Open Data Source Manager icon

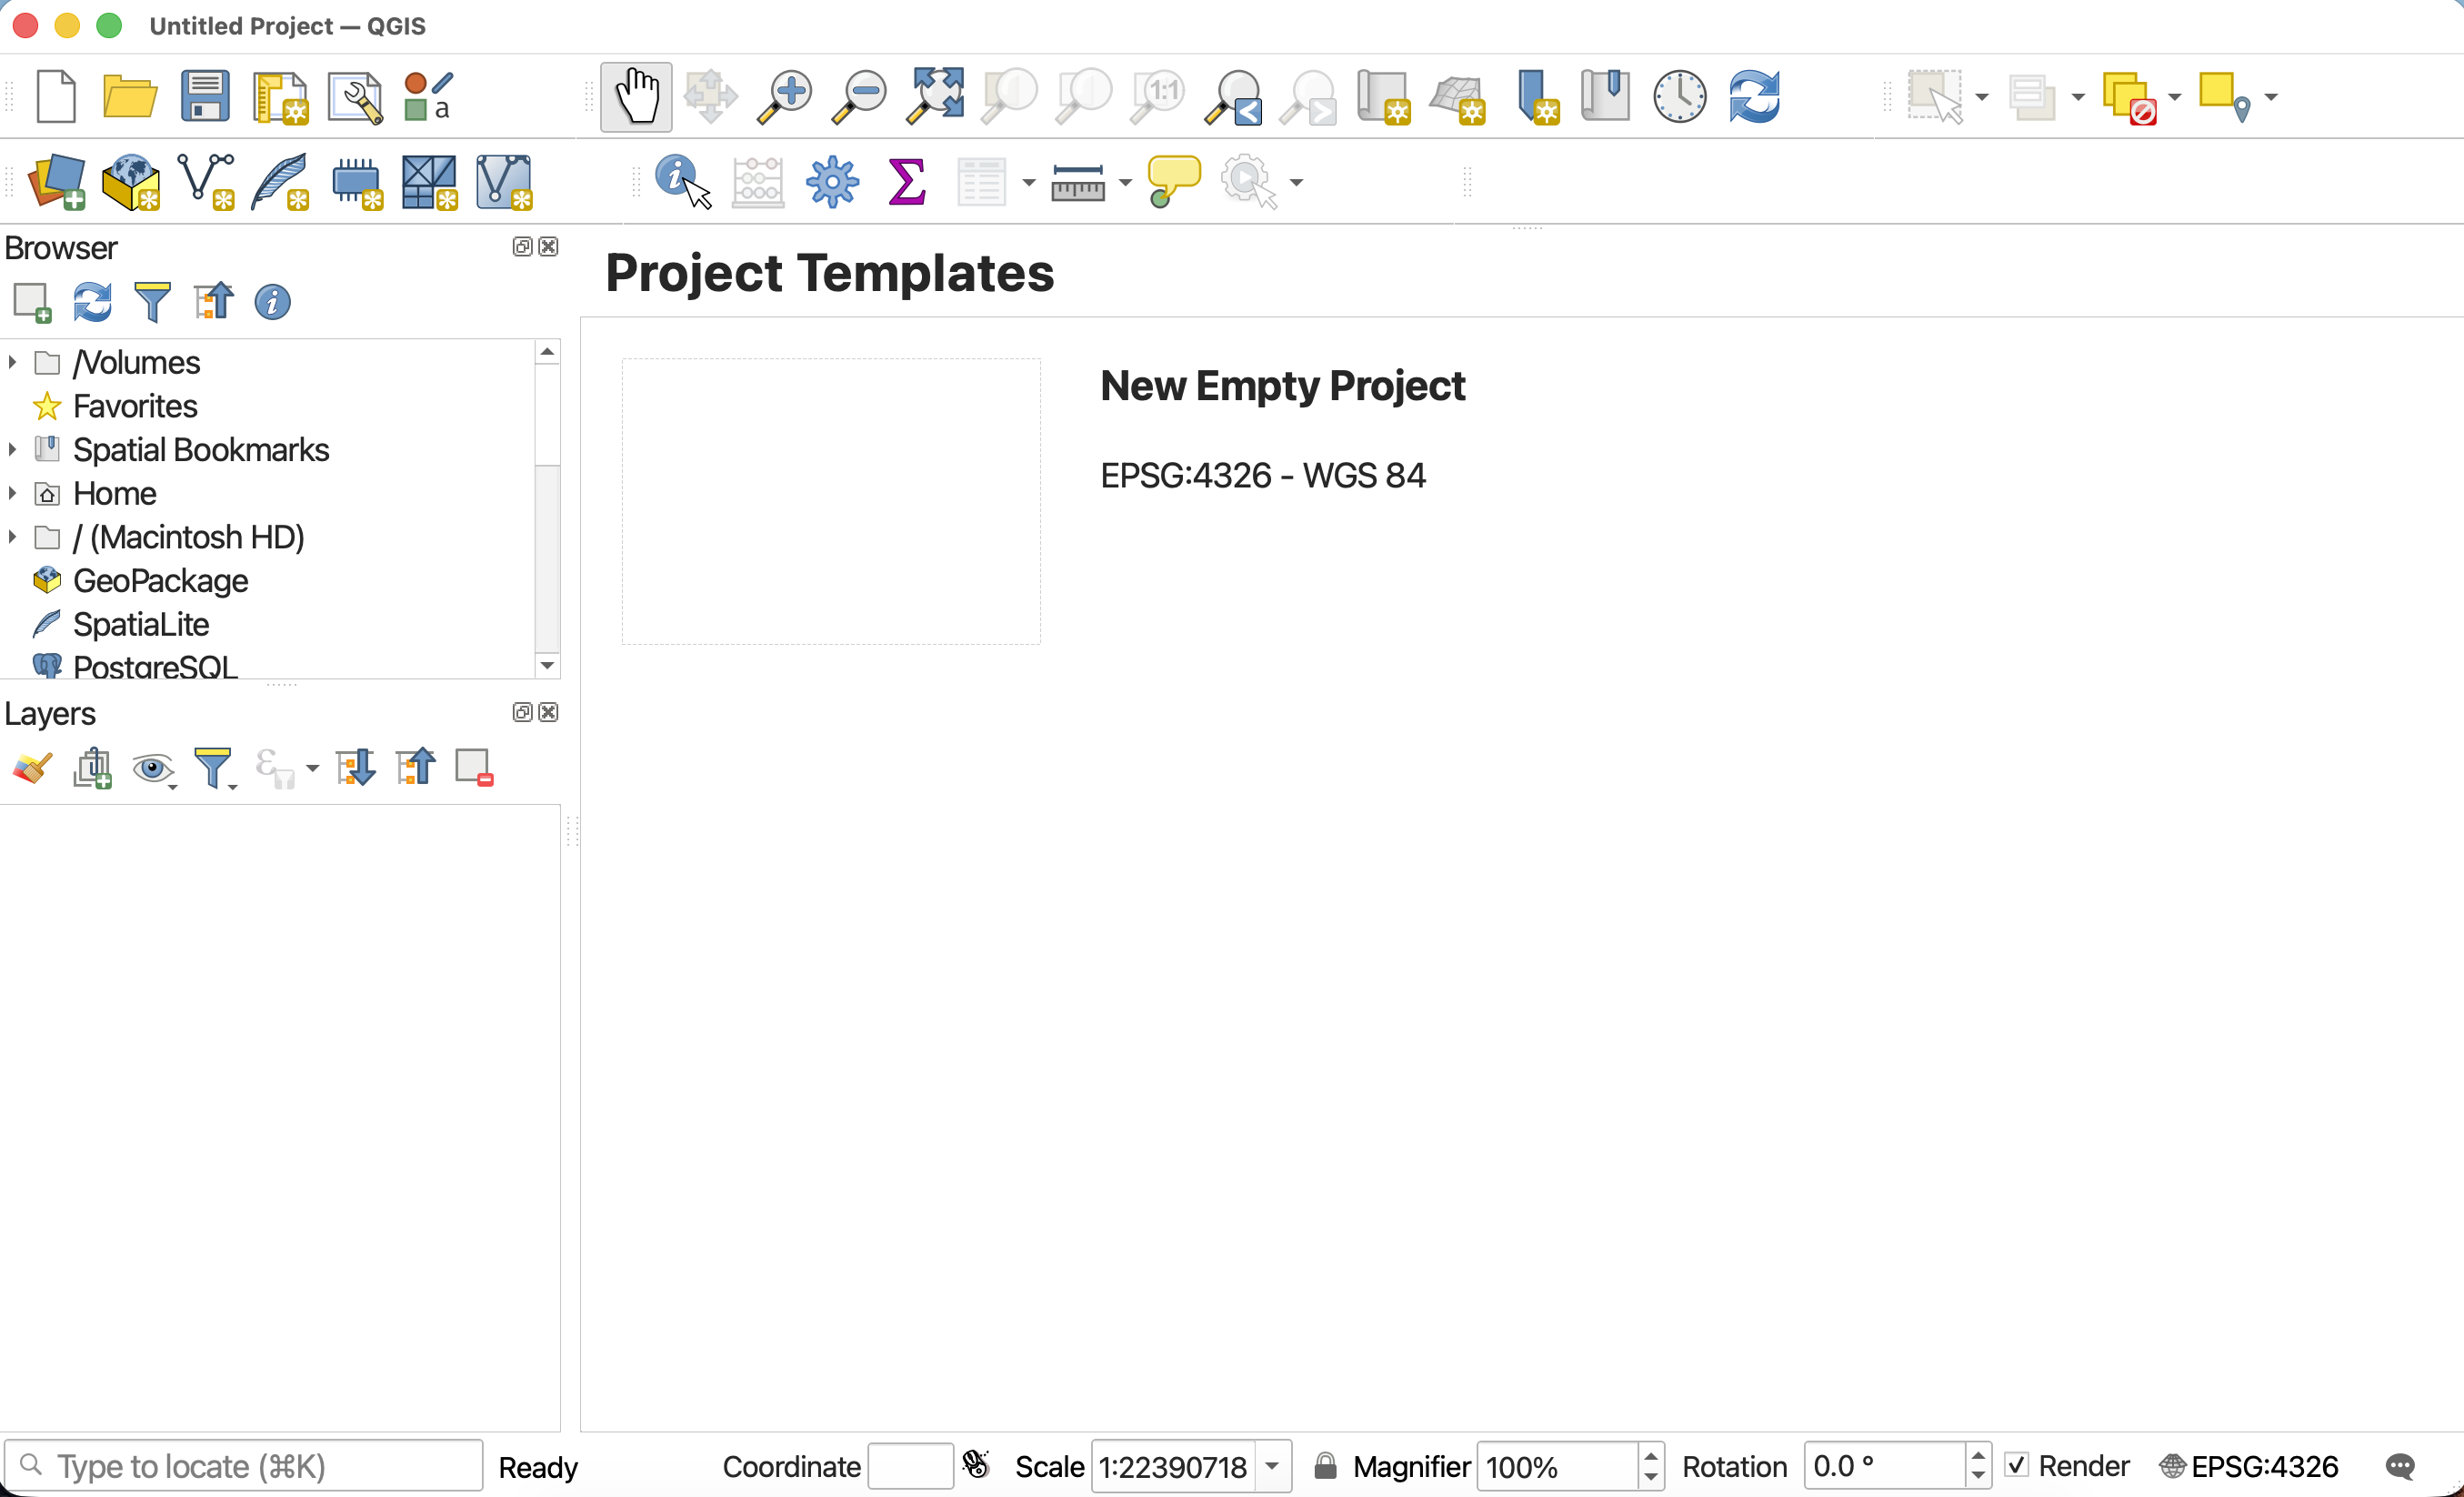point(57,182)
